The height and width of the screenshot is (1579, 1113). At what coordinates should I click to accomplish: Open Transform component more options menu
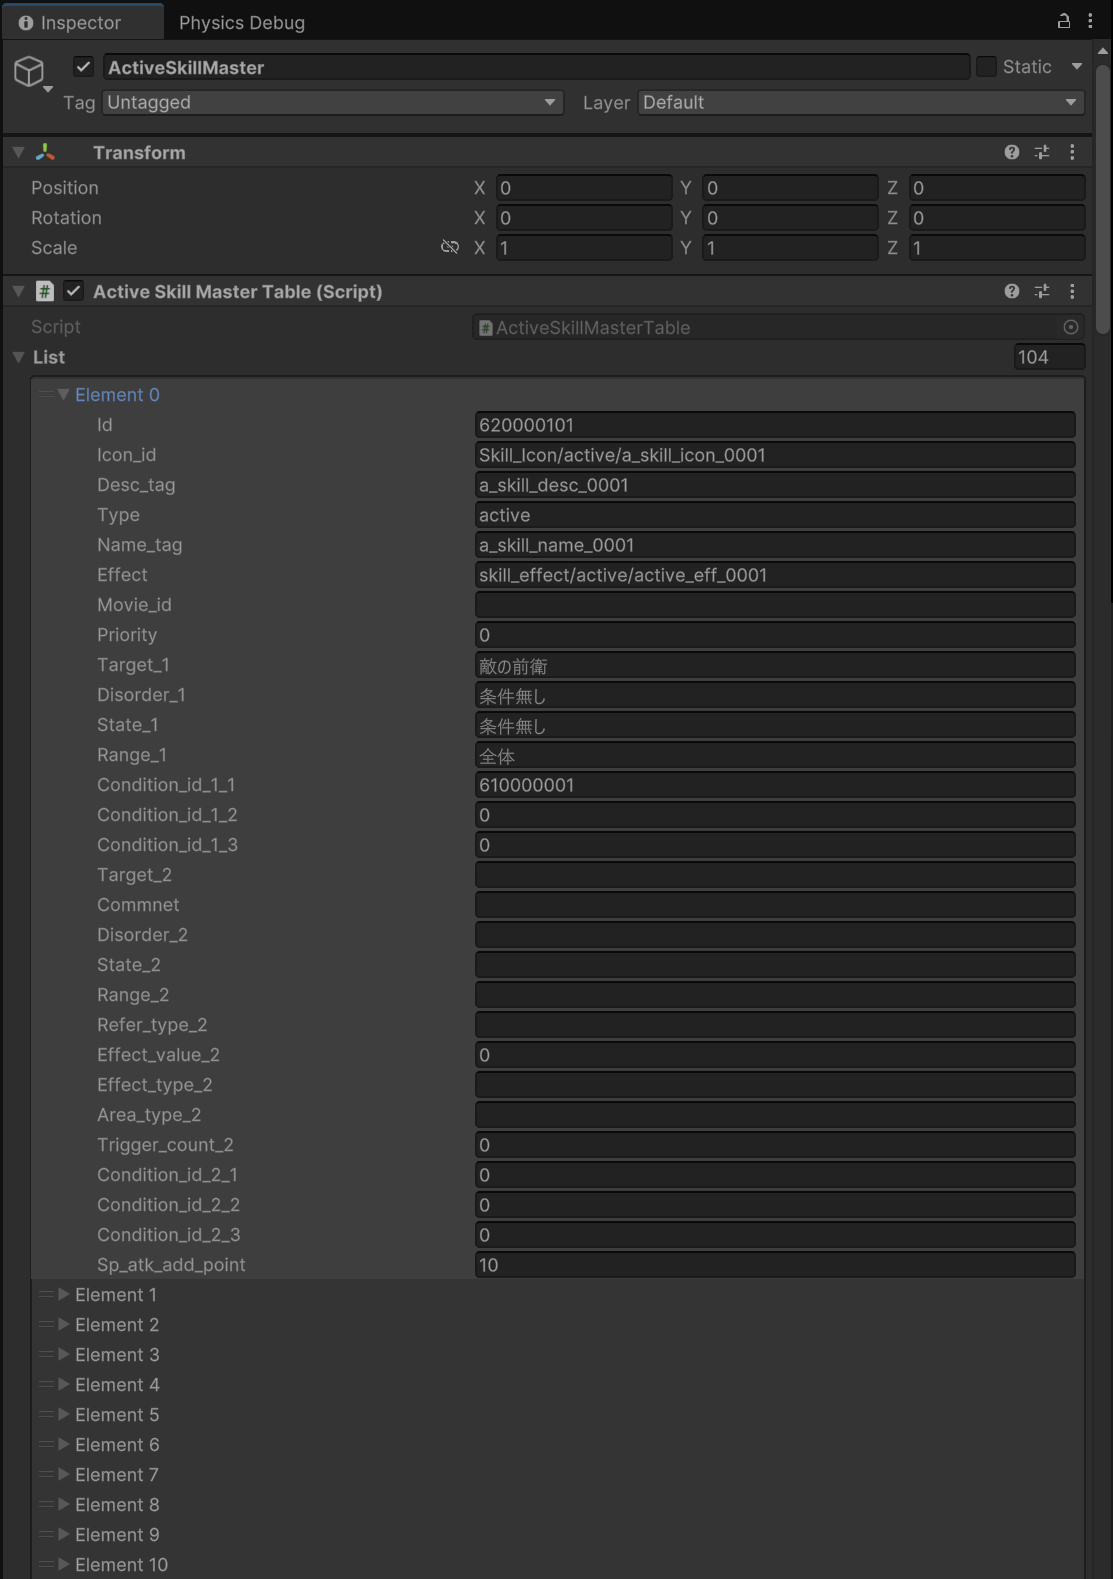click(x=1072, y=152)
